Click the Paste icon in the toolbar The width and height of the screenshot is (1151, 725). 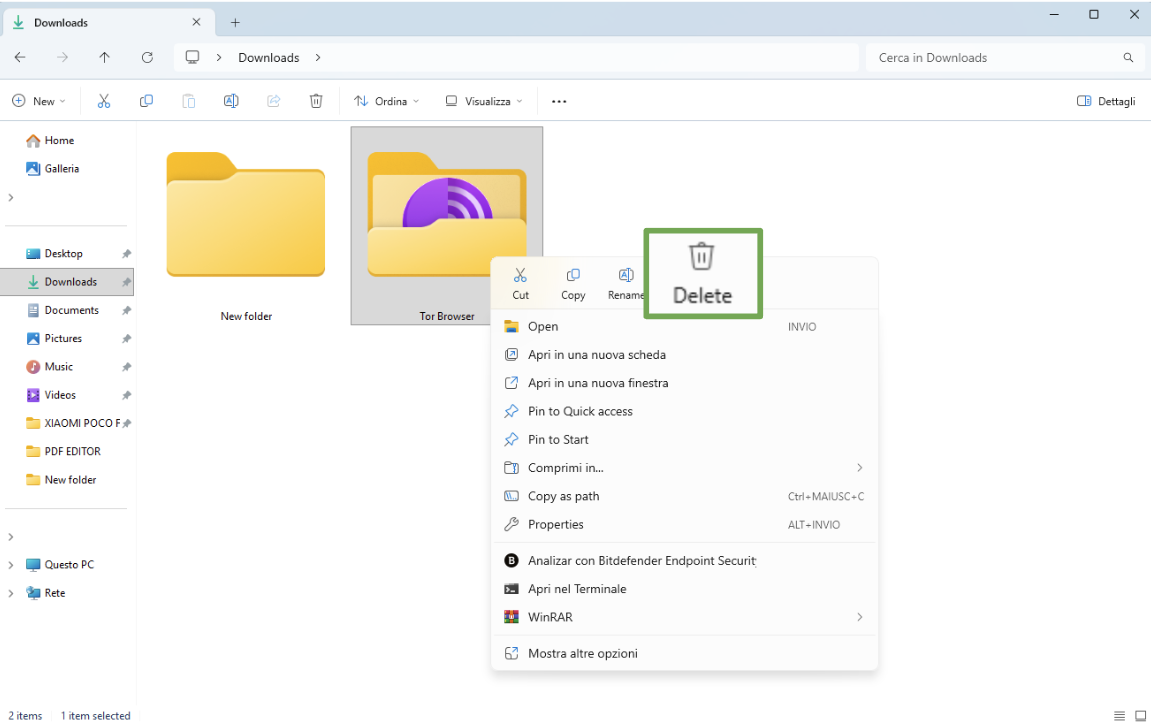[189, 100]
